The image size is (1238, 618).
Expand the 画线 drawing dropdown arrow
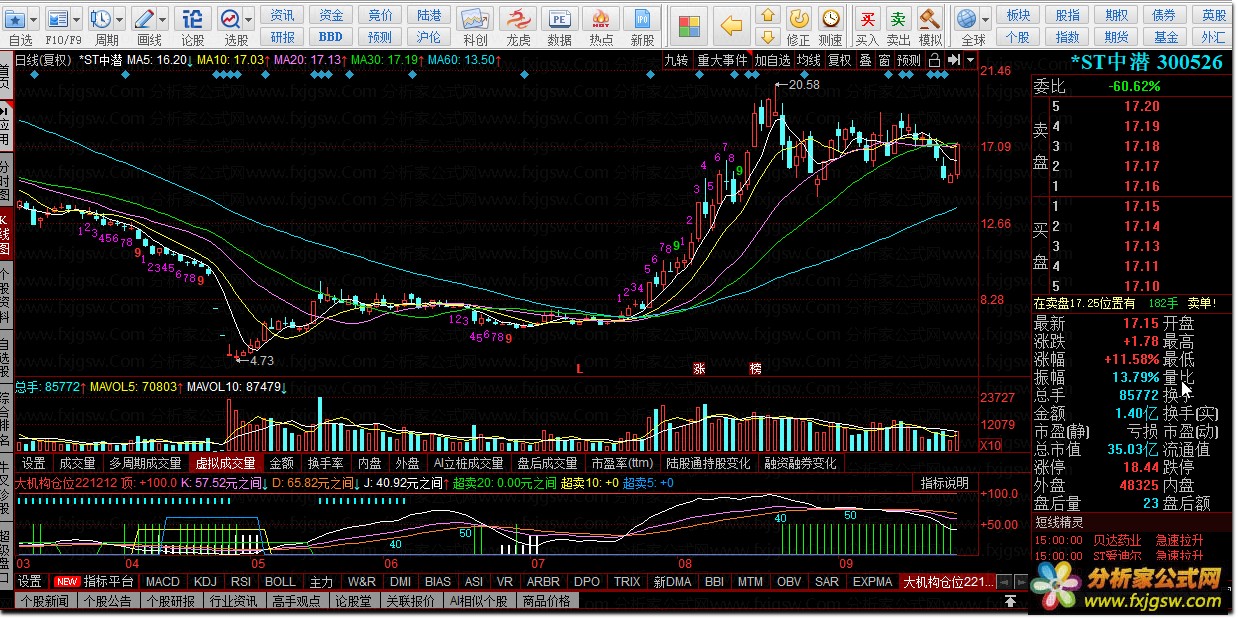[163, 19]
